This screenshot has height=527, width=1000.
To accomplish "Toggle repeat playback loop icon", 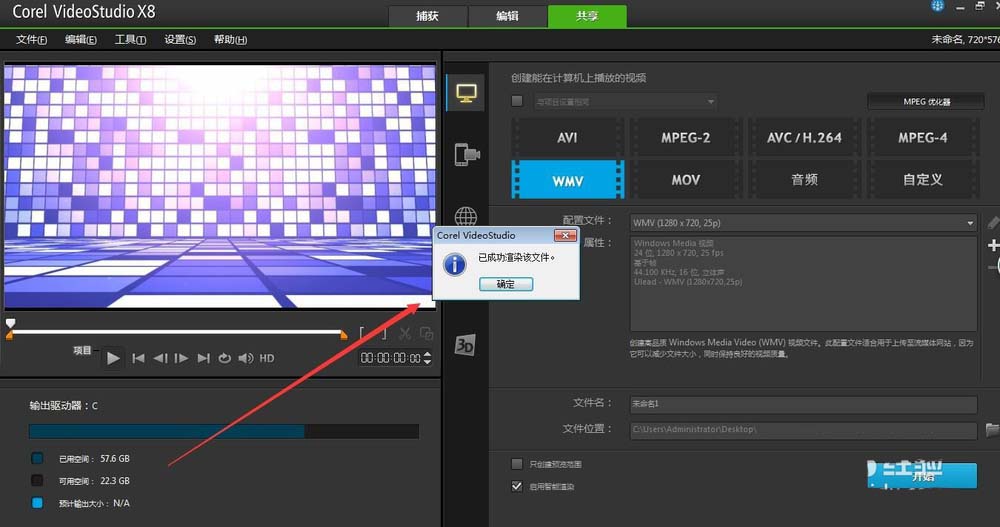I will pyautogui.click(x=224, y=358).
